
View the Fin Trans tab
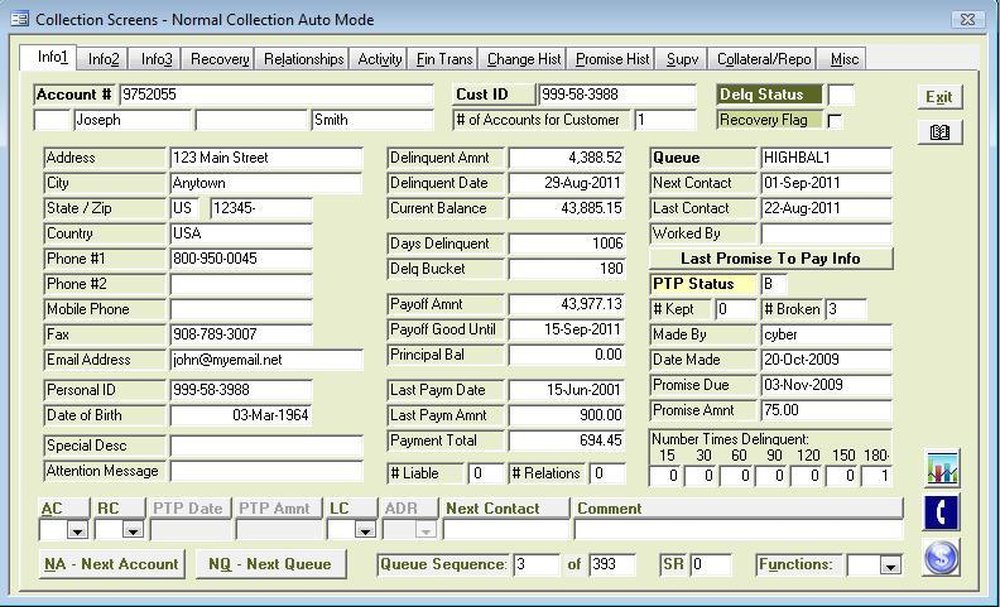click(443, 58)
